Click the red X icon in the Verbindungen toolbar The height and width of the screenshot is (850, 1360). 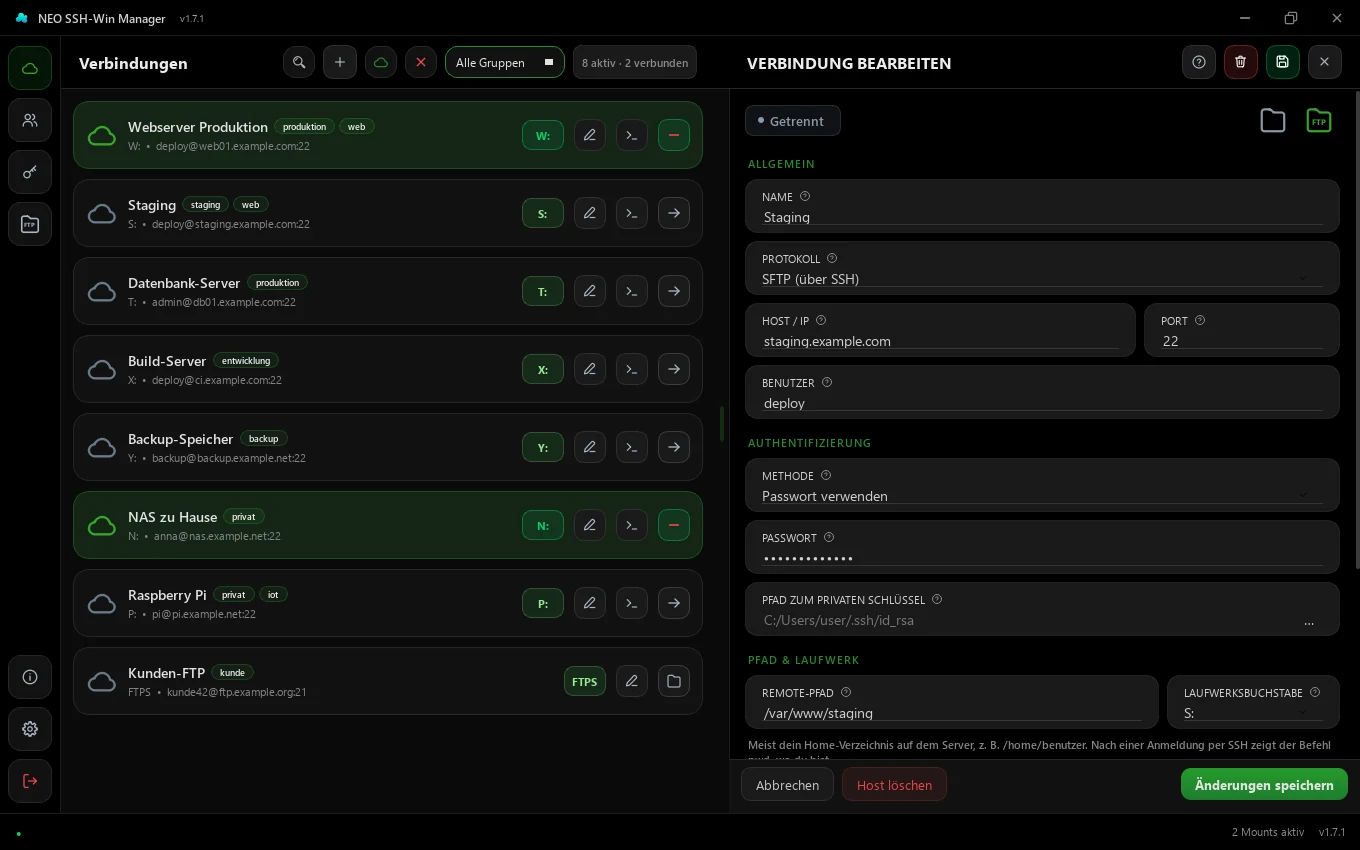coord(421,62)
